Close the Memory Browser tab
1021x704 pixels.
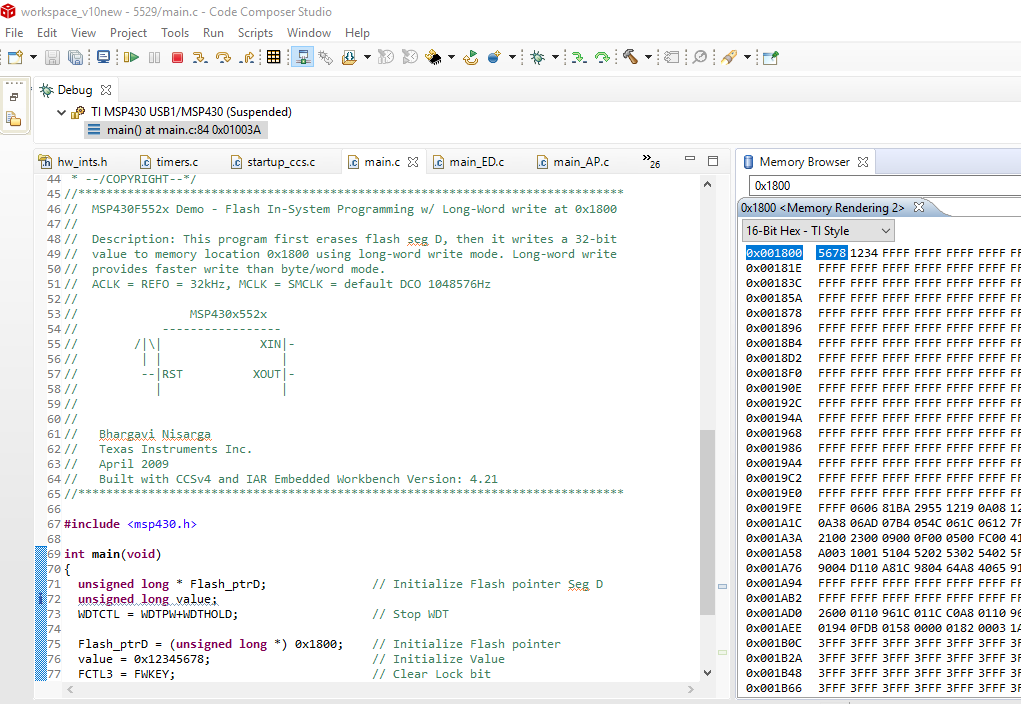click(863, 162)
